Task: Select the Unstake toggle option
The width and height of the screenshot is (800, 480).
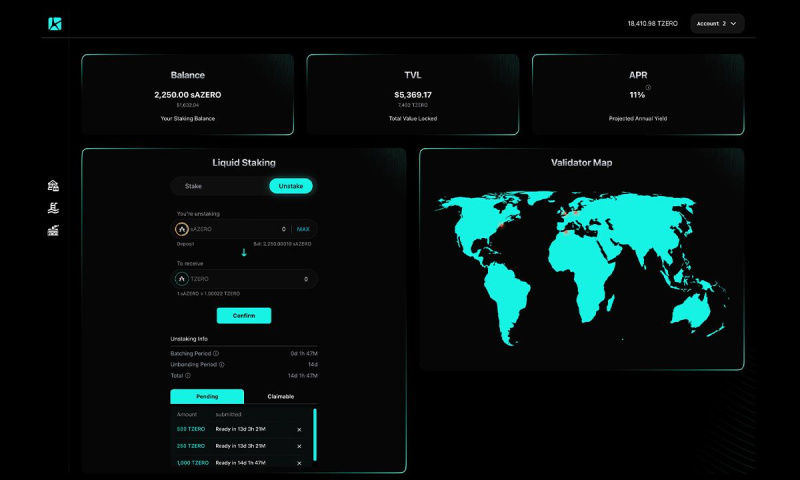Action: [x=291, y=186]
